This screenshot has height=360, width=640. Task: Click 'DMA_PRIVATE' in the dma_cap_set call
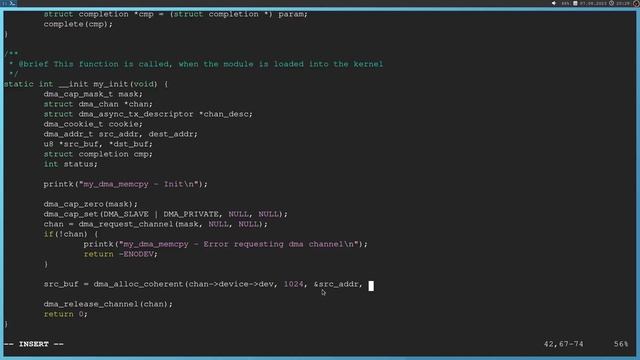(191, 214)
